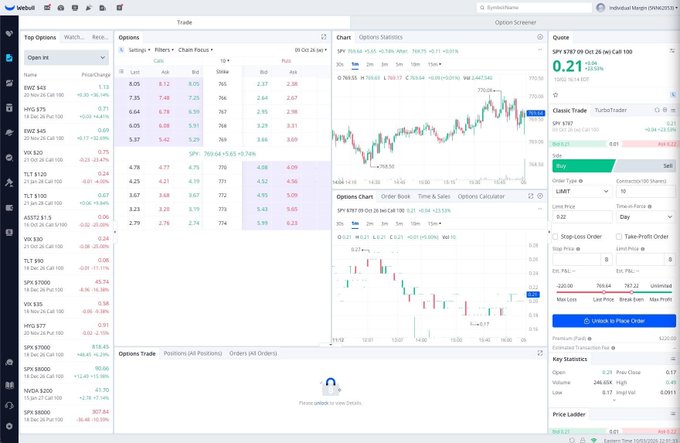Select the 10m interval in the Options Chart panel
Image resolution: width=680 pixels, height=443 pixels.
coord(415,224)
